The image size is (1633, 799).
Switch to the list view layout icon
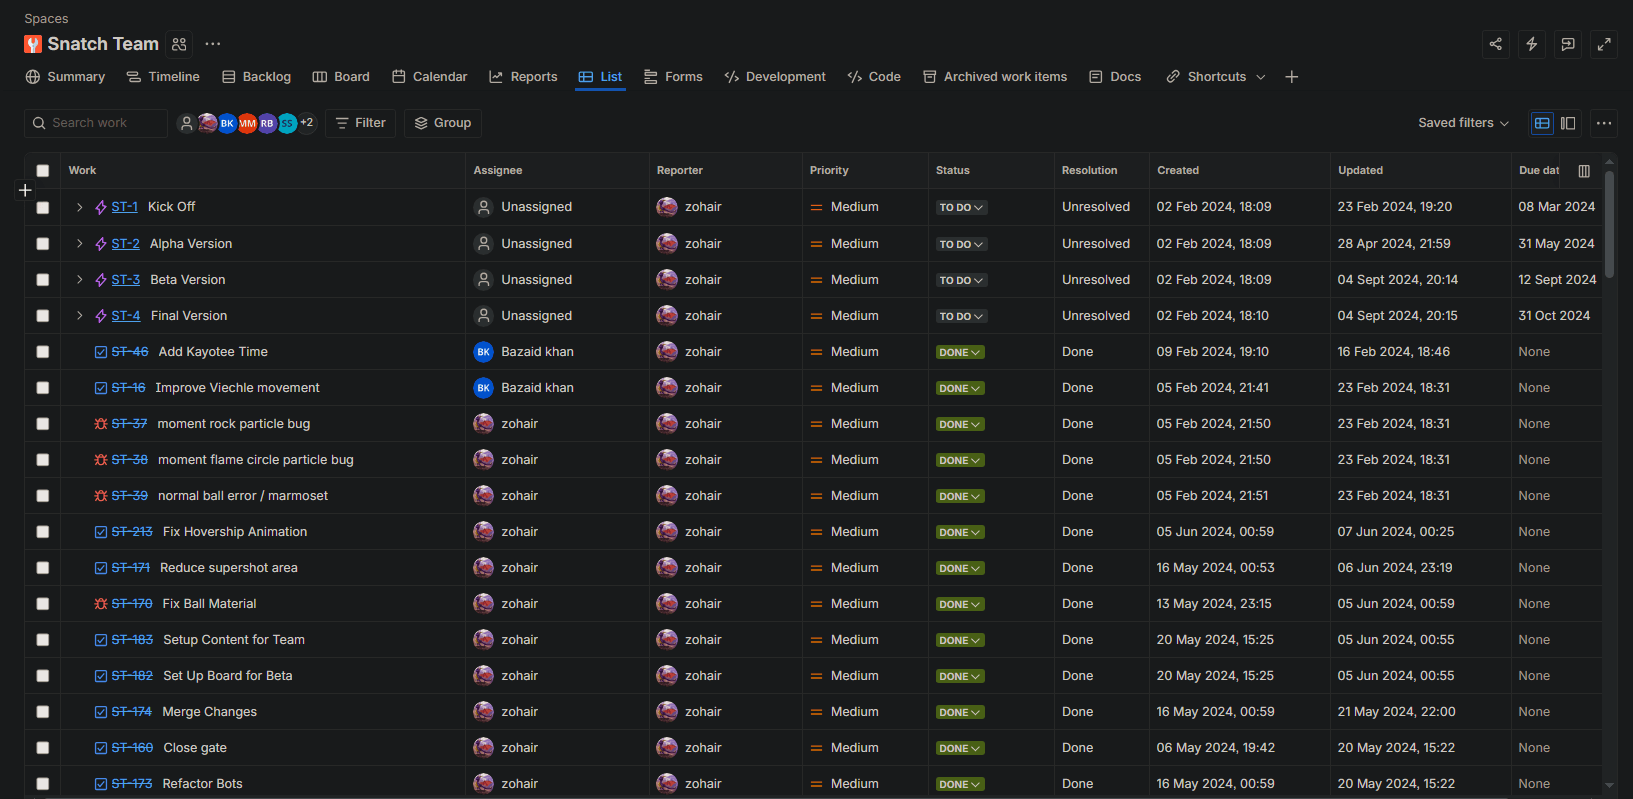point(1542,123)
